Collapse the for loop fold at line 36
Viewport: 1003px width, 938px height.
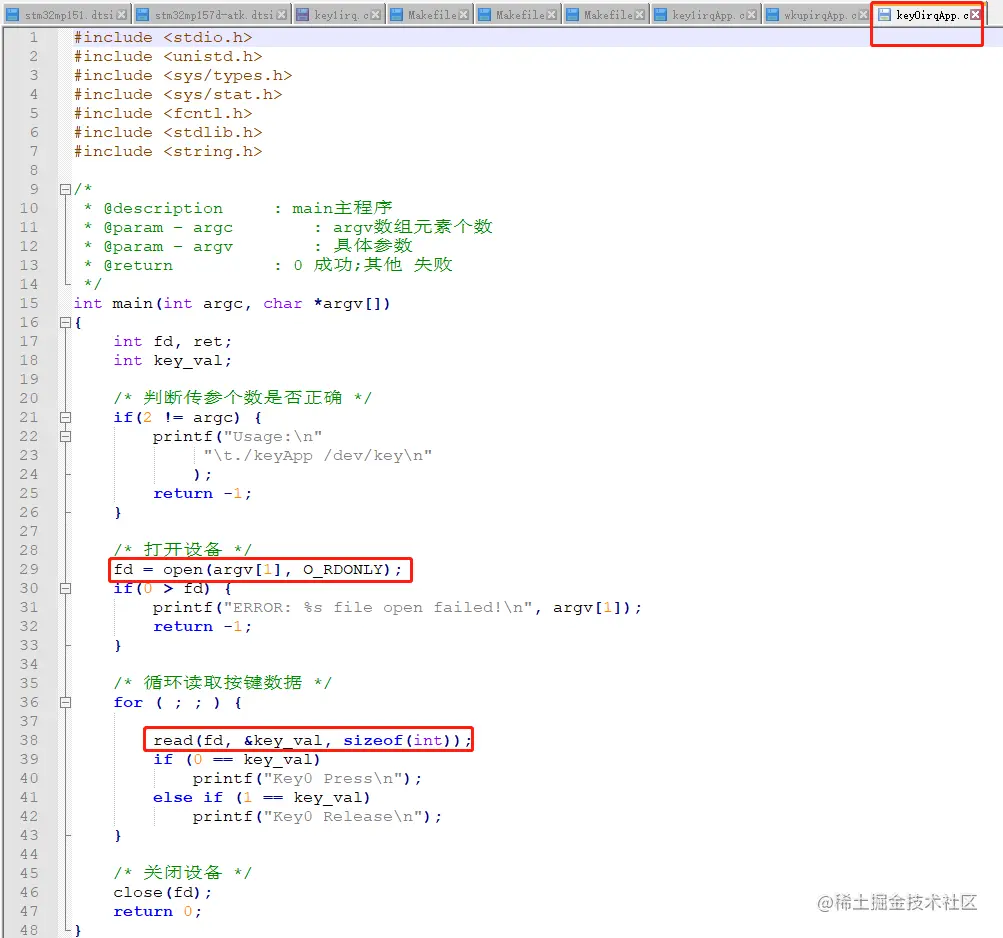pyautogui.click(x=65, y=702)
